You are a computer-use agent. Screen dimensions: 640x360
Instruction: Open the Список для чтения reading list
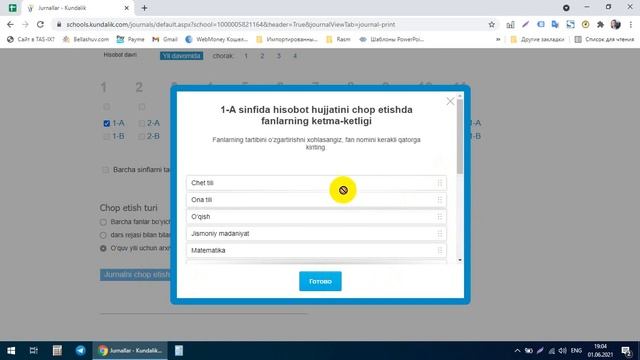604,39
